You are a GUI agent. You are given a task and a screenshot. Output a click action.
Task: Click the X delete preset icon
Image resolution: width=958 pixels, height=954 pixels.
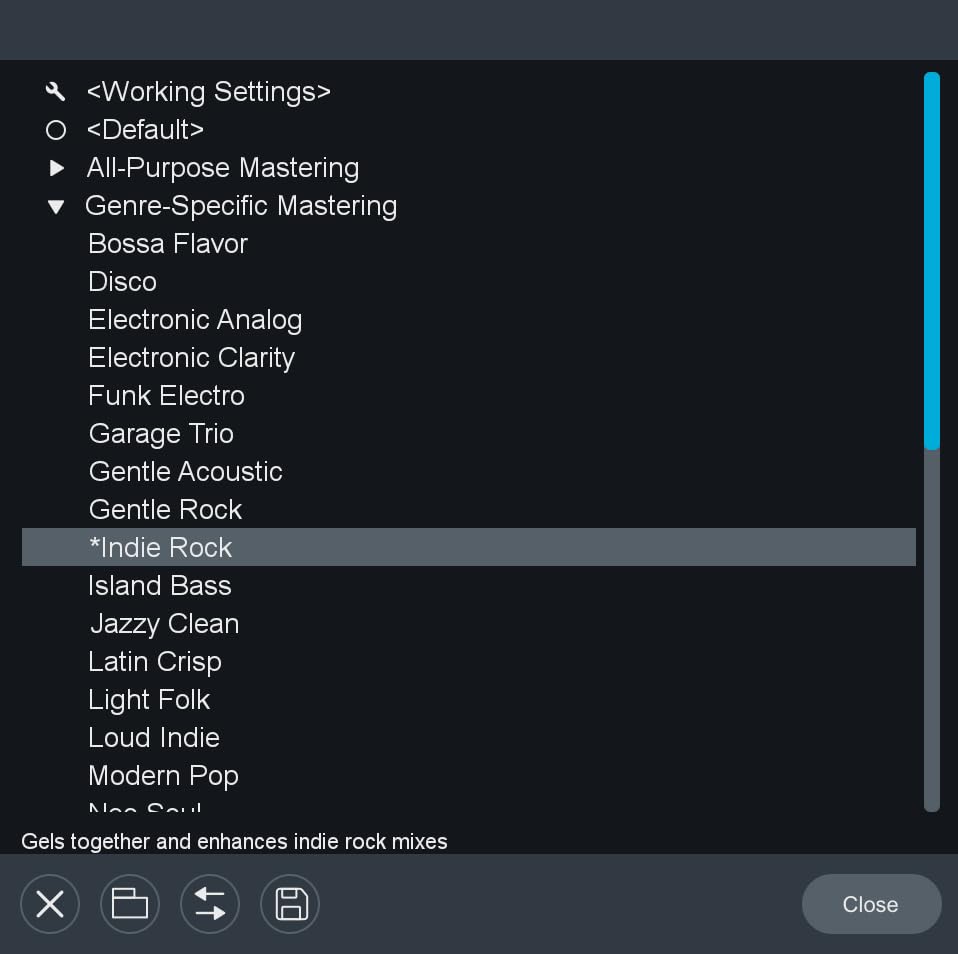(x=50, y=904)
